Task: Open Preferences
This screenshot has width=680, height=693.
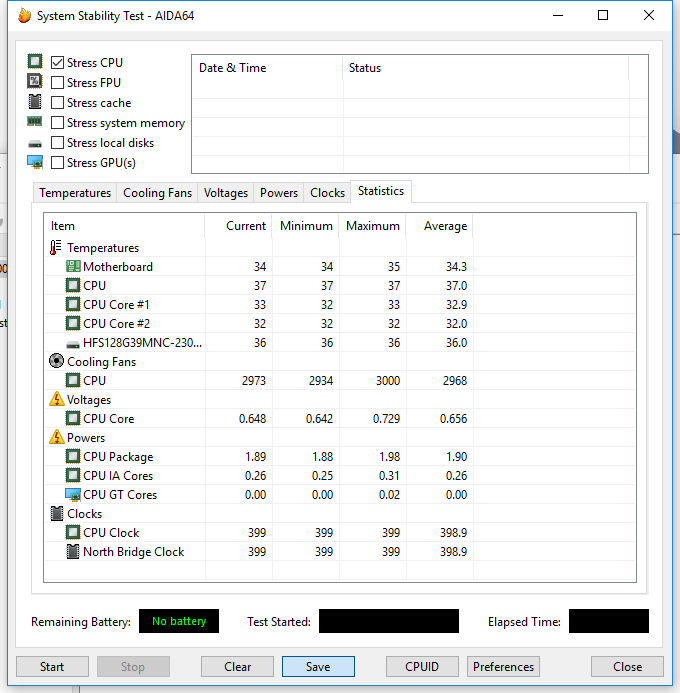Action: pos(503,666)
